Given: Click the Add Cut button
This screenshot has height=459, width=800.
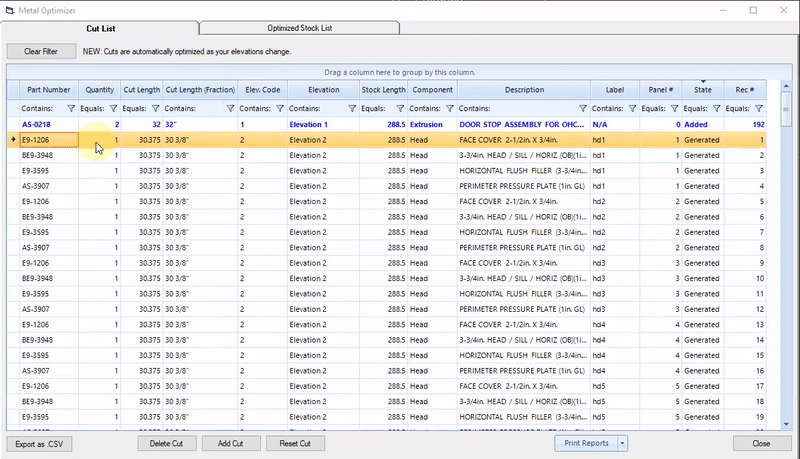Looking at the screenshot, I should (231, 443).
